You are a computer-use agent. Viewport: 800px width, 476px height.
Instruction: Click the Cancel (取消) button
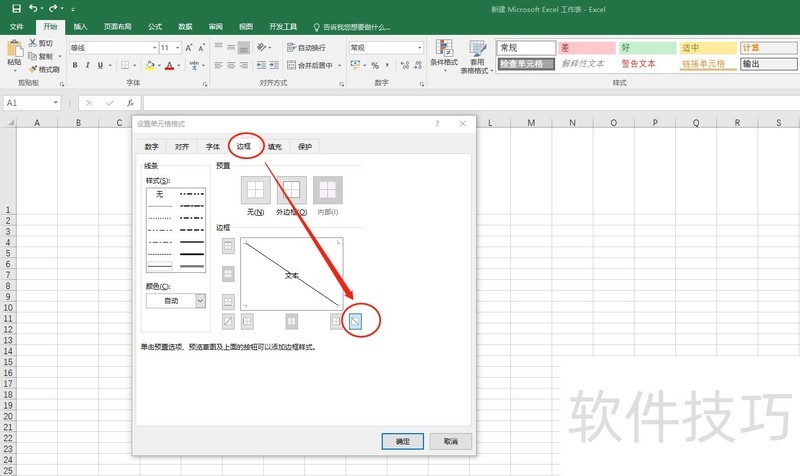451,441
